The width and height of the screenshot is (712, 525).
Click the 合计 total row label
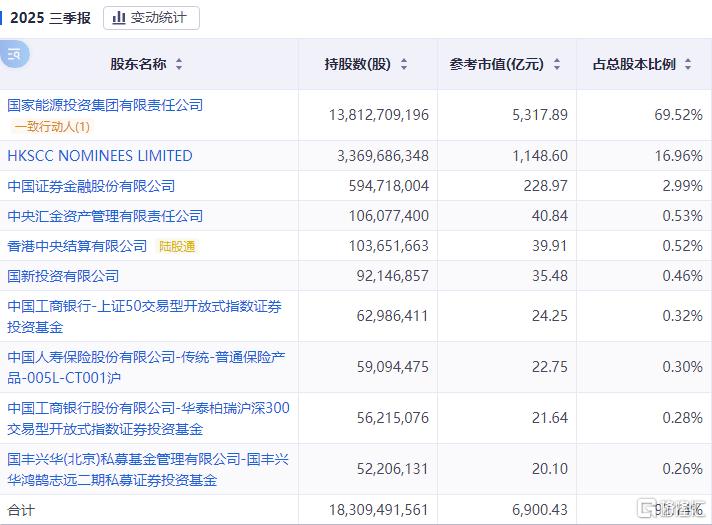tap(21, 510)
